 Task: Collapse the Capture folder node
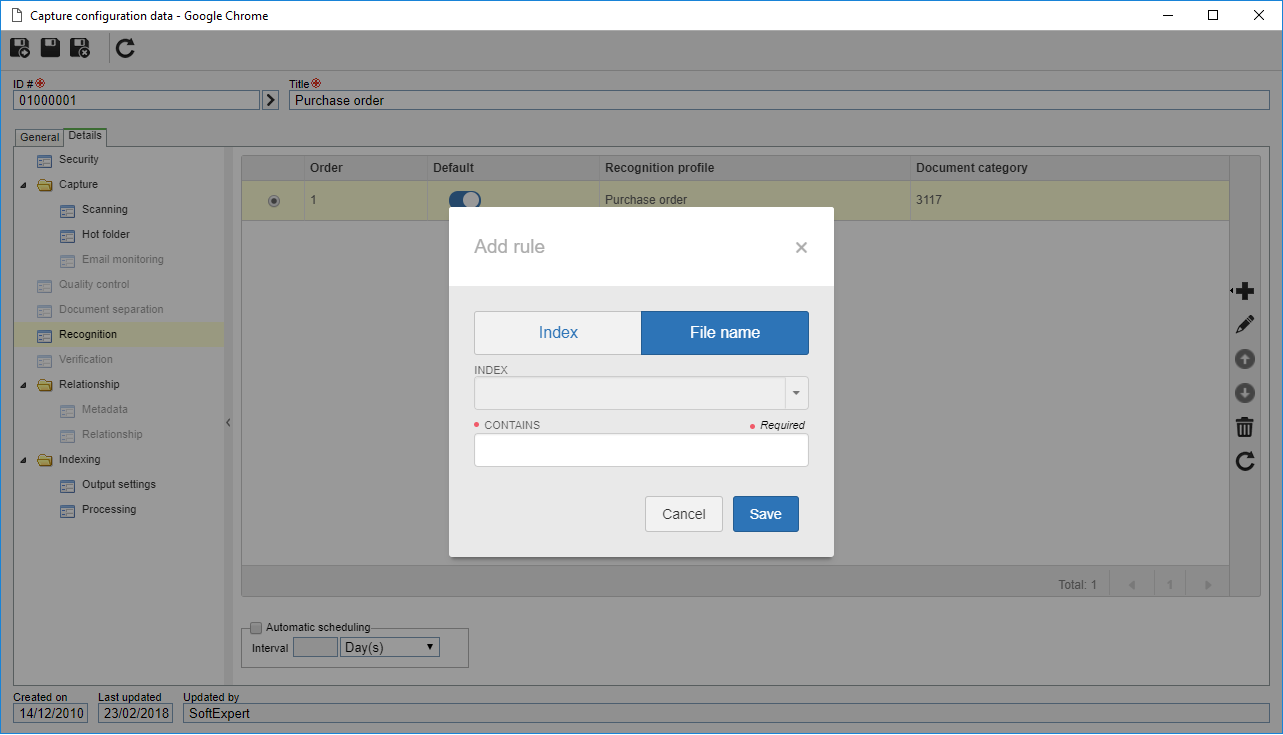tap(23, 185)
